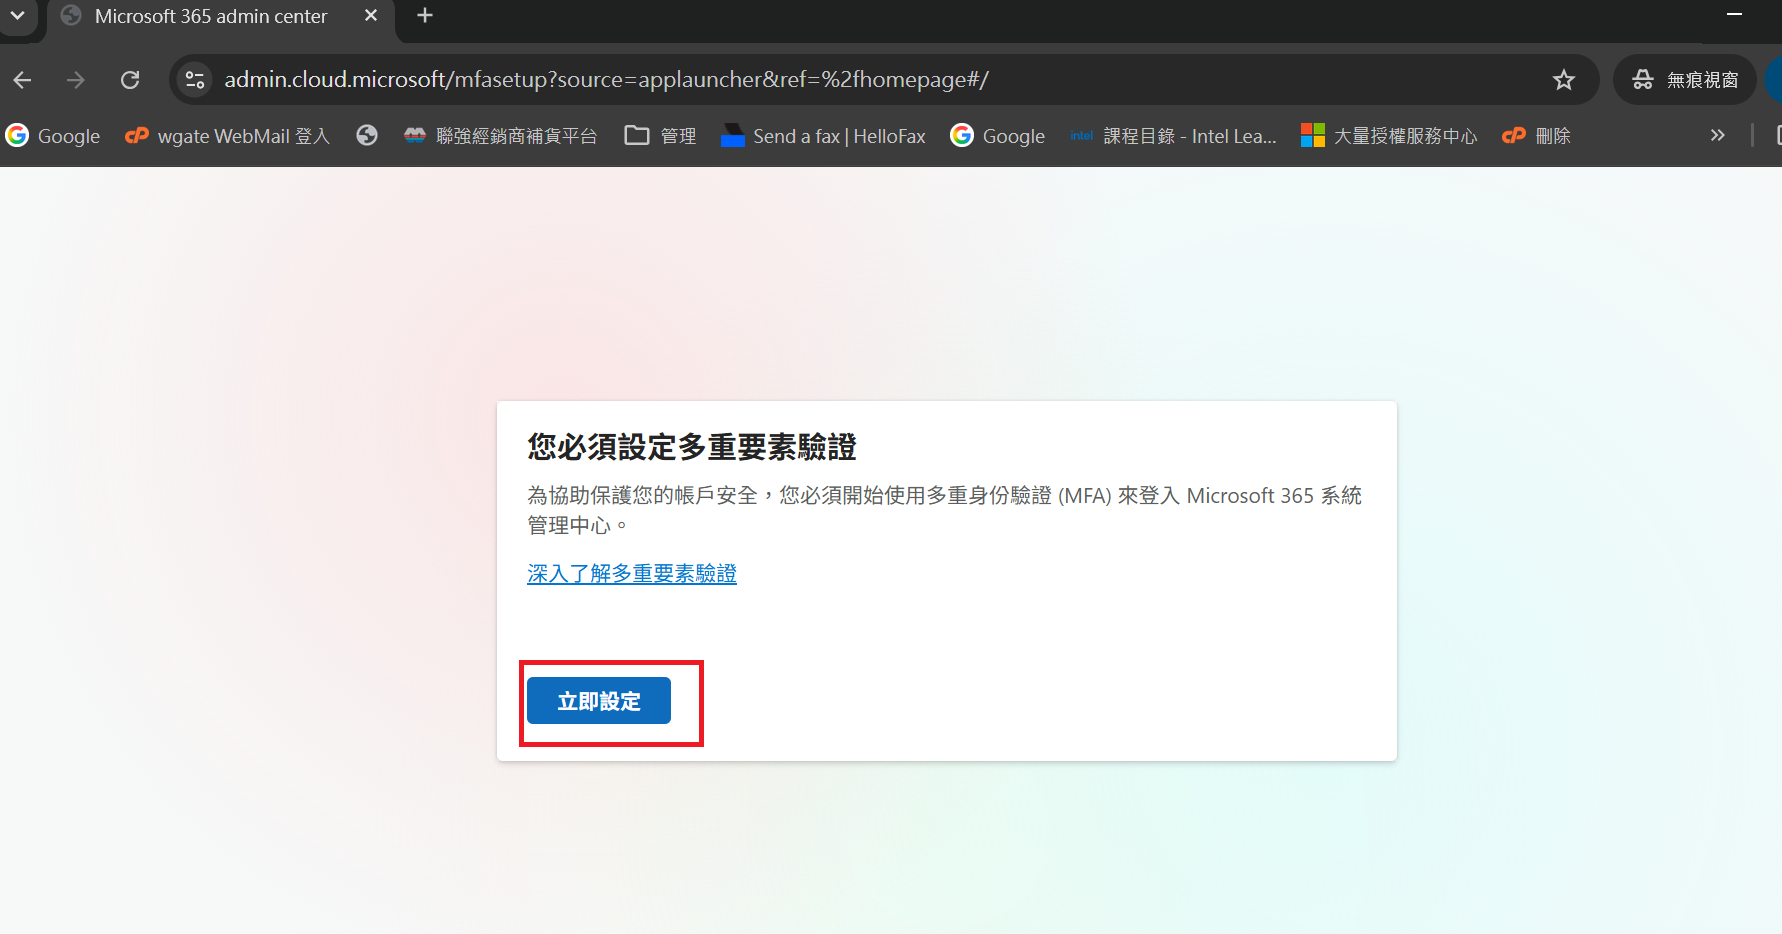This screenshot has height=934, width=1782.
Task: Open the wgate WebMail 登入 bookmark
Action: [227, 135]
